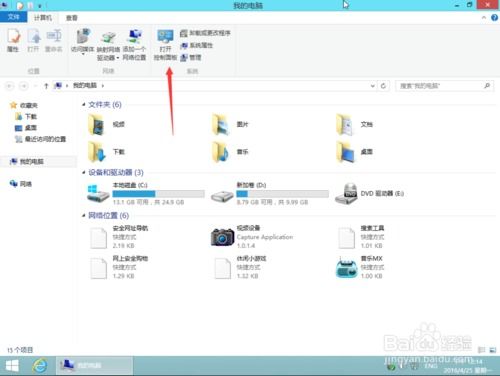Click the Properties (属性) ribbon icon

(13, 40)
